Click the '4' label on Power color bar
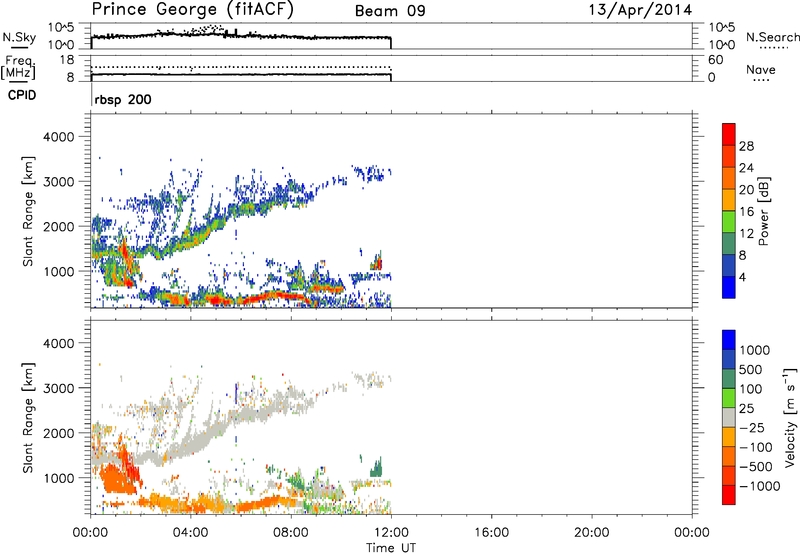 (x=742, y=277)
